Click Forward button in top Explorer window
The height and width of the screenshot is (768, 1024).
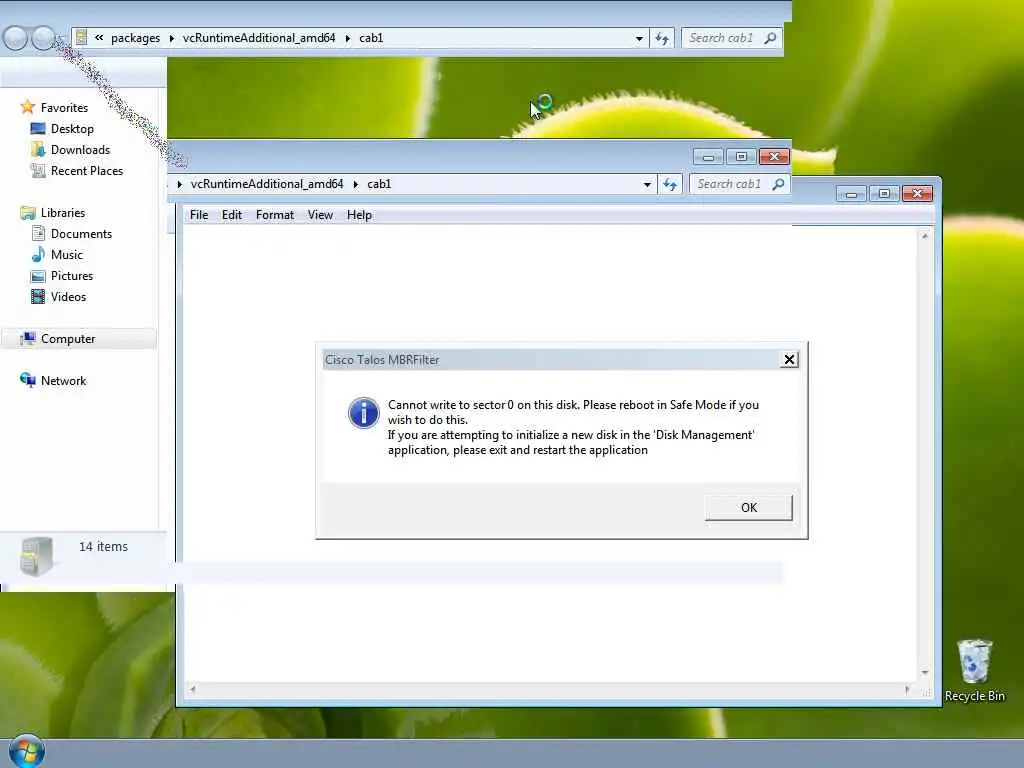[x=43, y=38]
